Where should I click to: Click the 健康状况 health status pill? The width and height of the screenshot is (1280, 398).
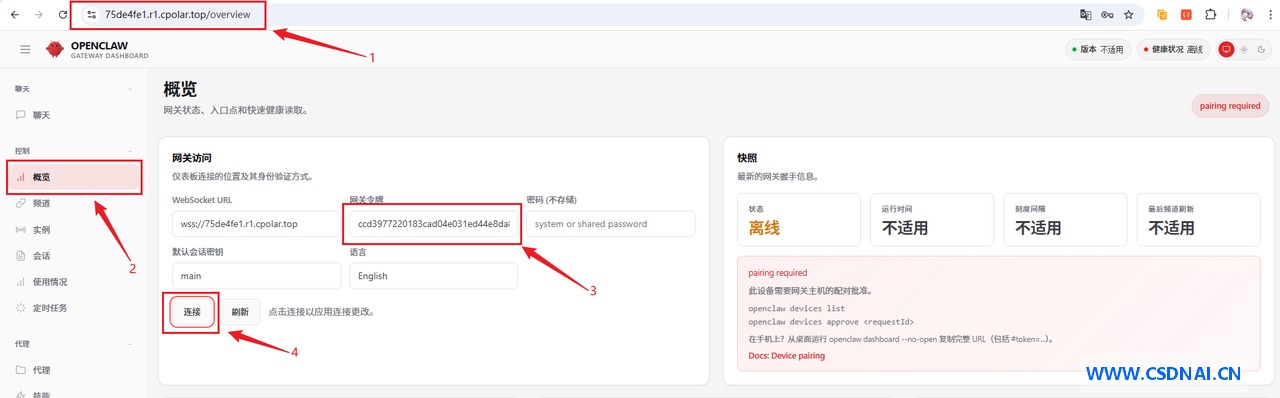[x=1173, y=49]
